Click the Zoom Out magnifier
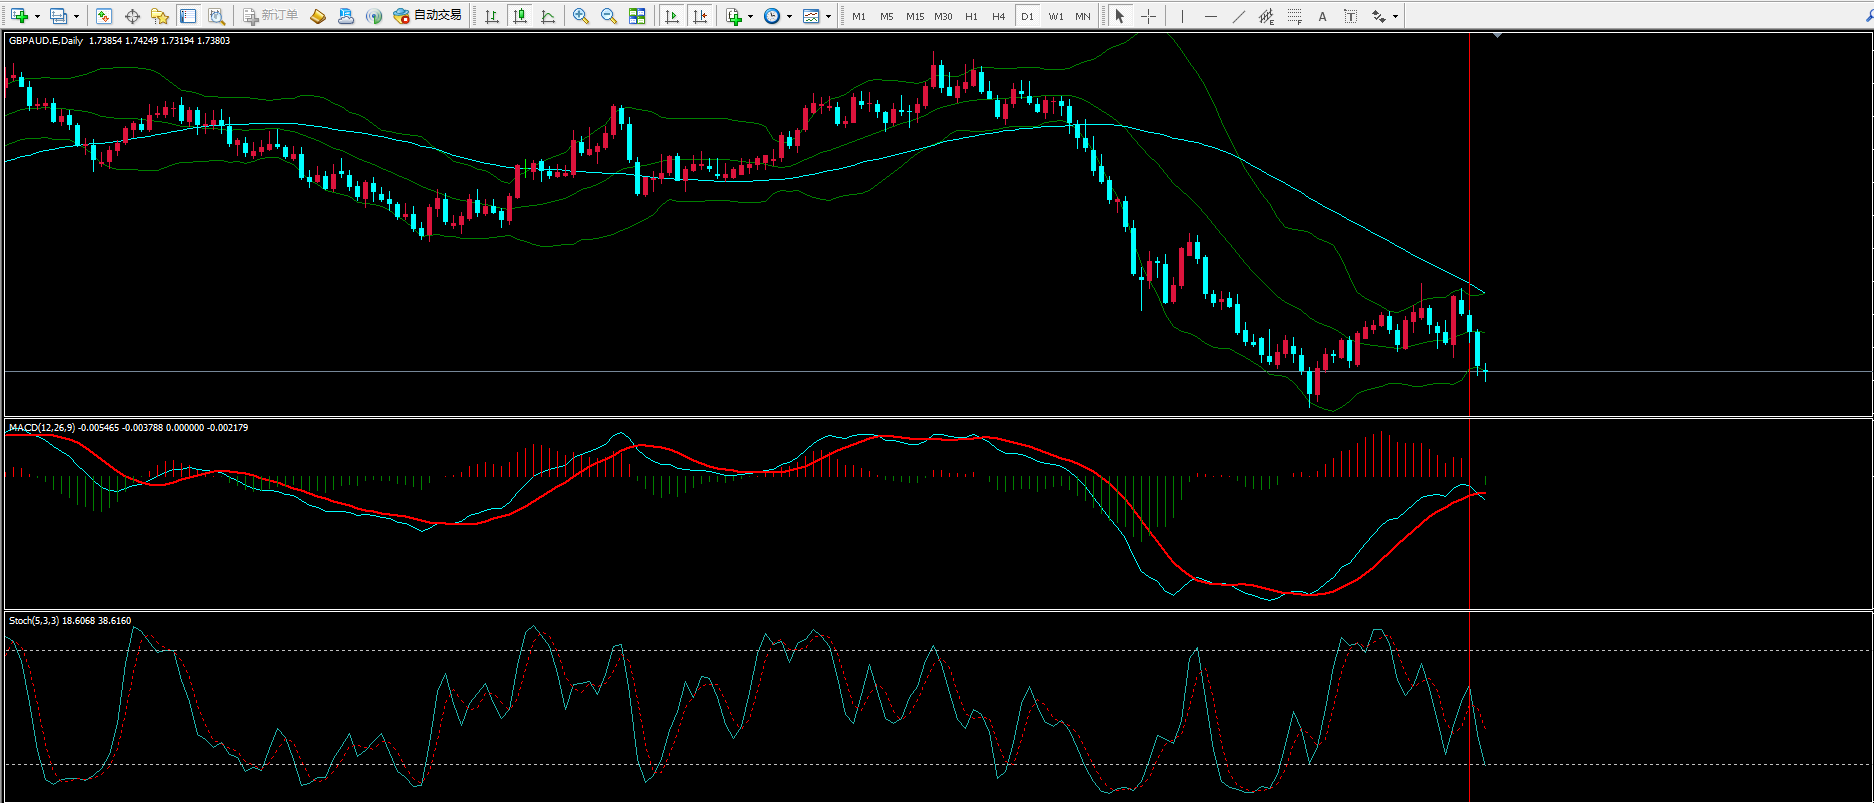Viewport: 1874px width, 803px height. pyautogui.click(x=609, y=16)
